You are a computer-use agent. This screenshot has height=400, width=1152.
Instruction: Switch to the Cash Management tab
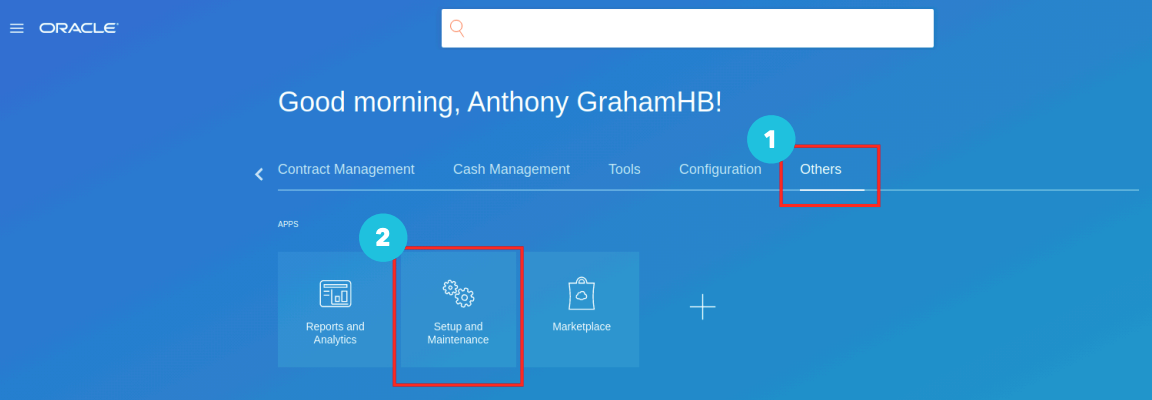click(511, 169)
